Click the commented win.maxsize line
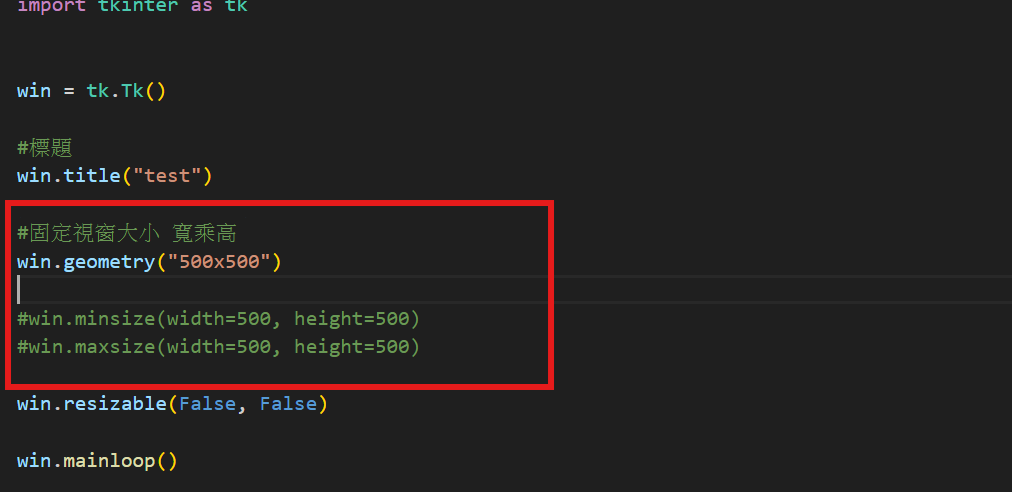This screenshot has height=492, width=1012. point(218,347)
